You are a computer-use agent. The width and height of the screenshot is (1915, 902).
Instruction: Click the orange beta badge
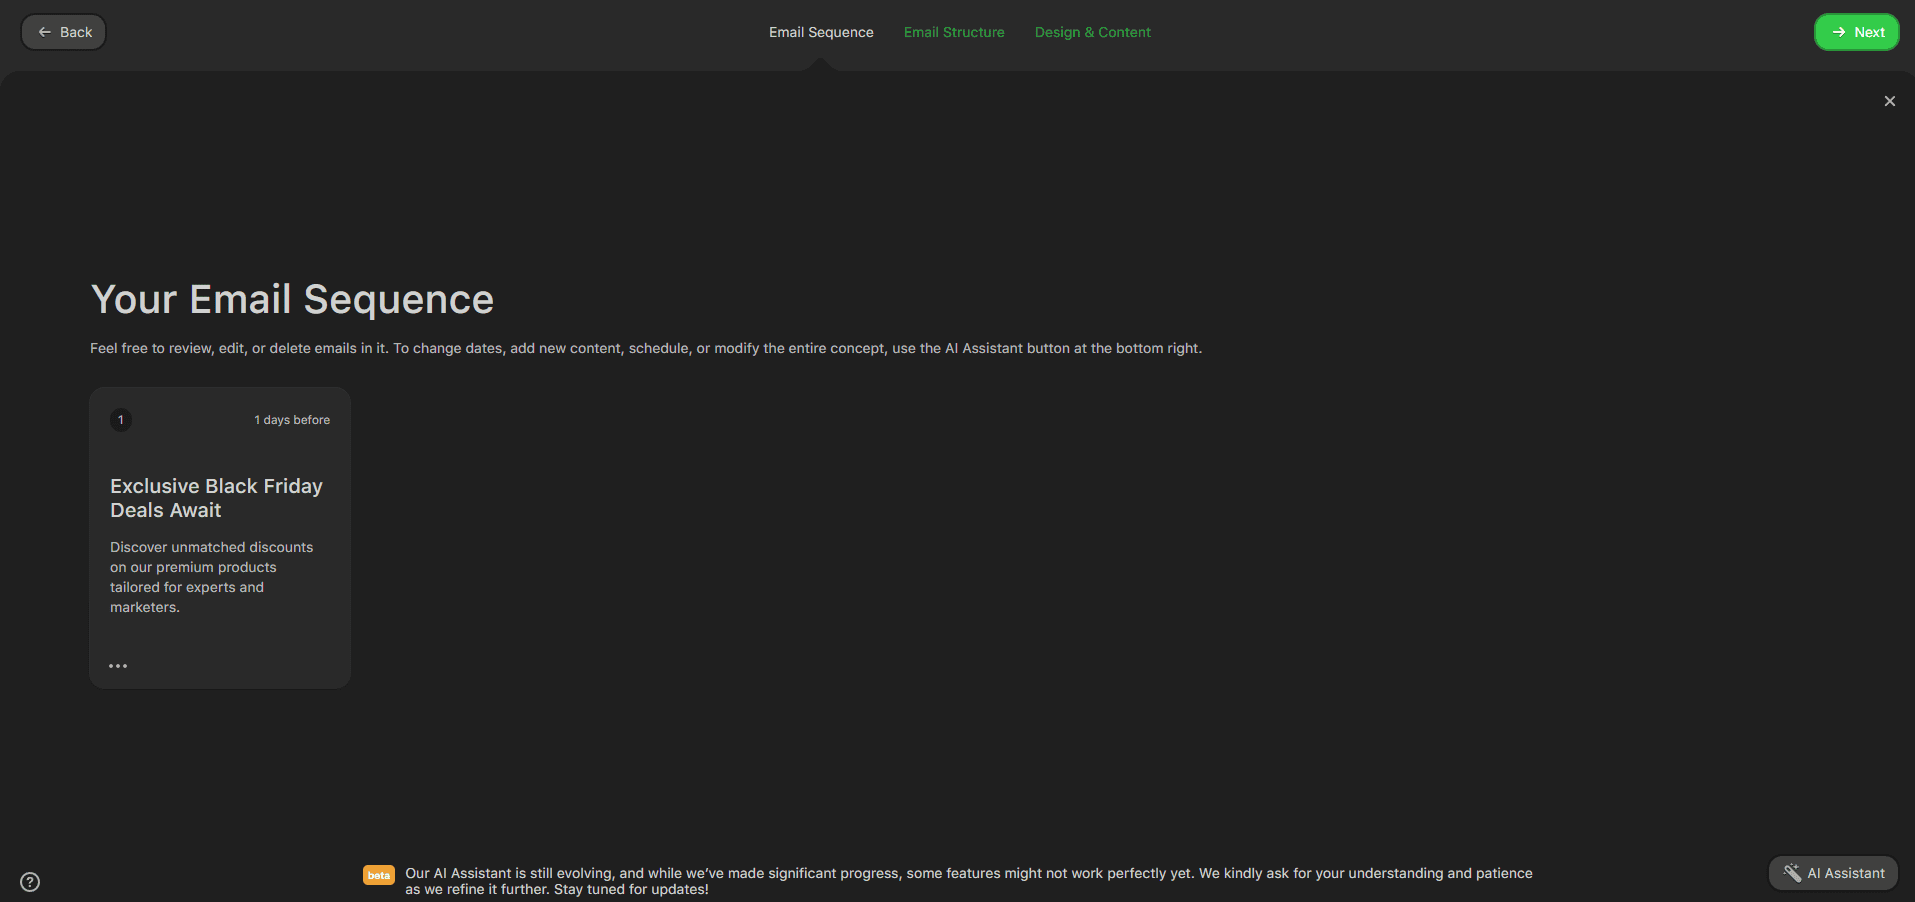(378, 875)
